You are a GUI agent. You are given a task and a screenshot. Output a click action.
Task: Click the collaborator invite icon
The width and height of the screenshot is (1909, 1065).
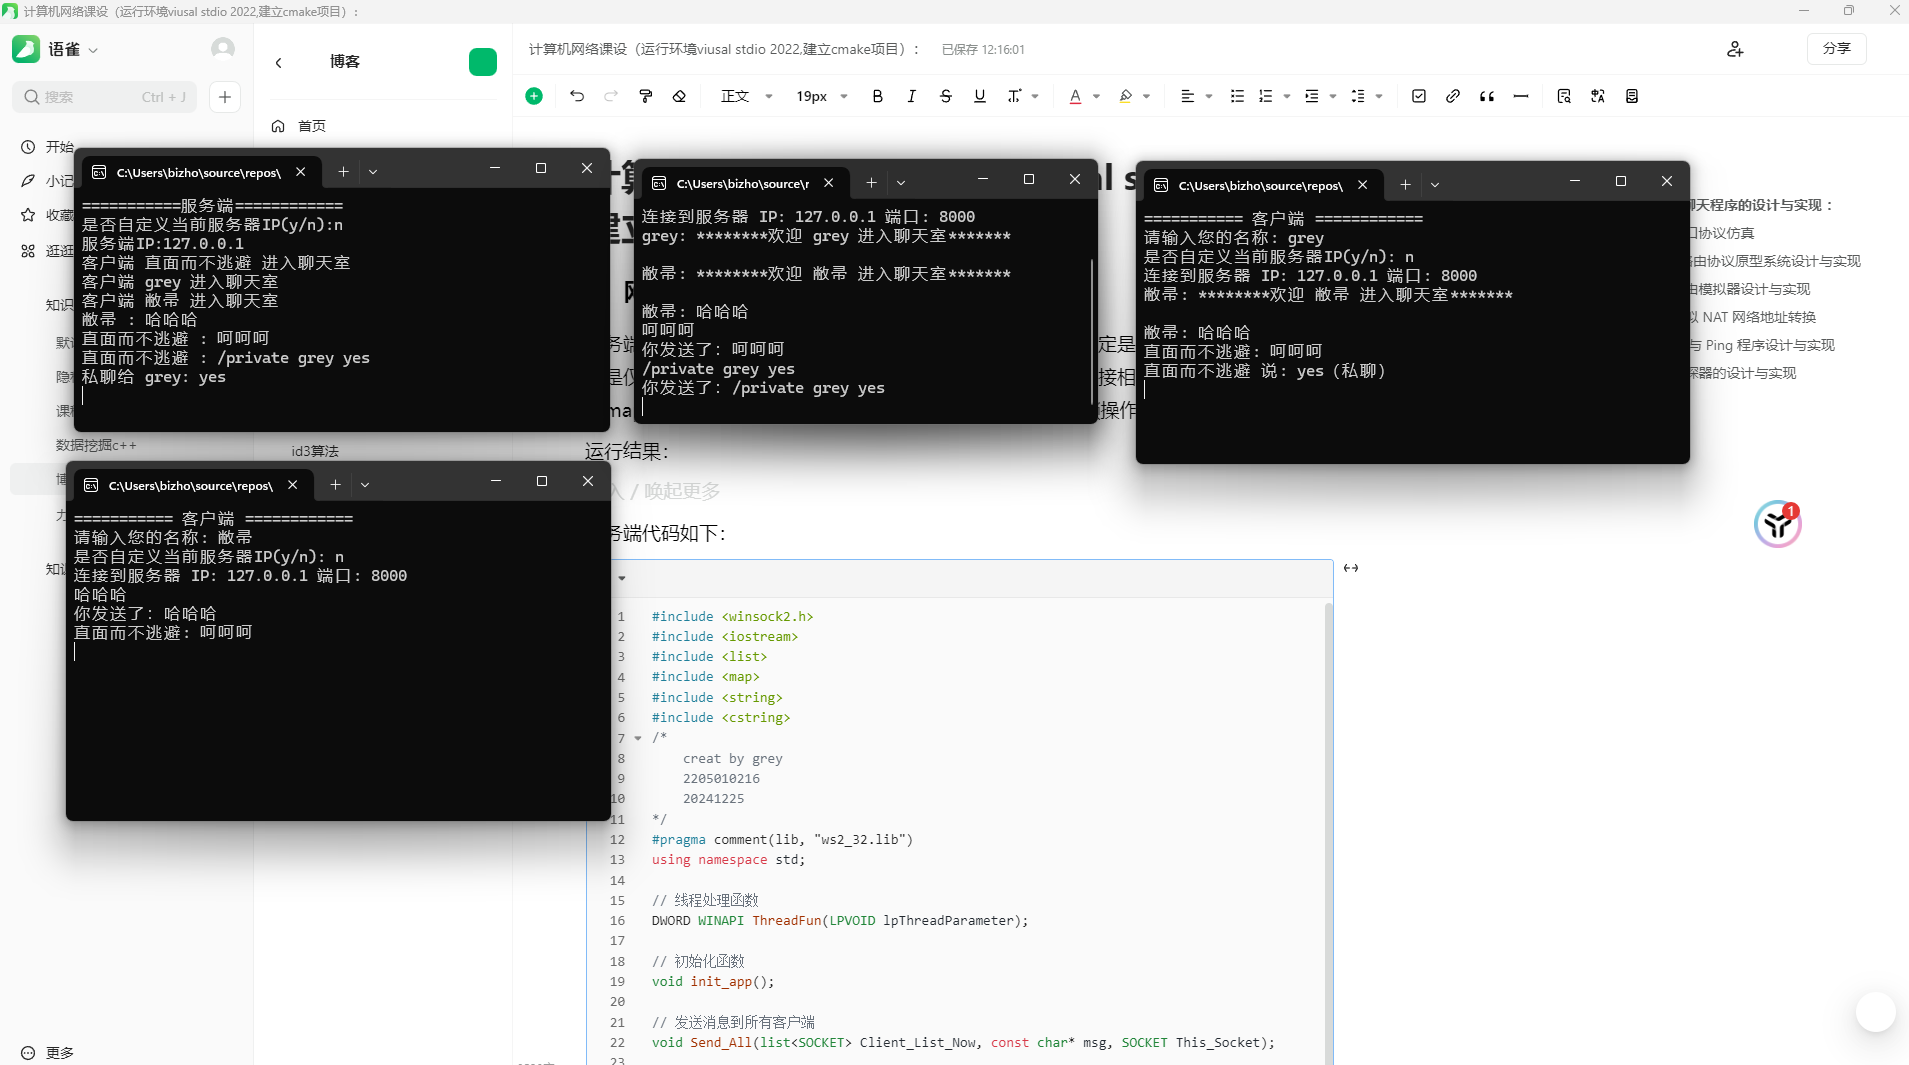(1736, 48)
